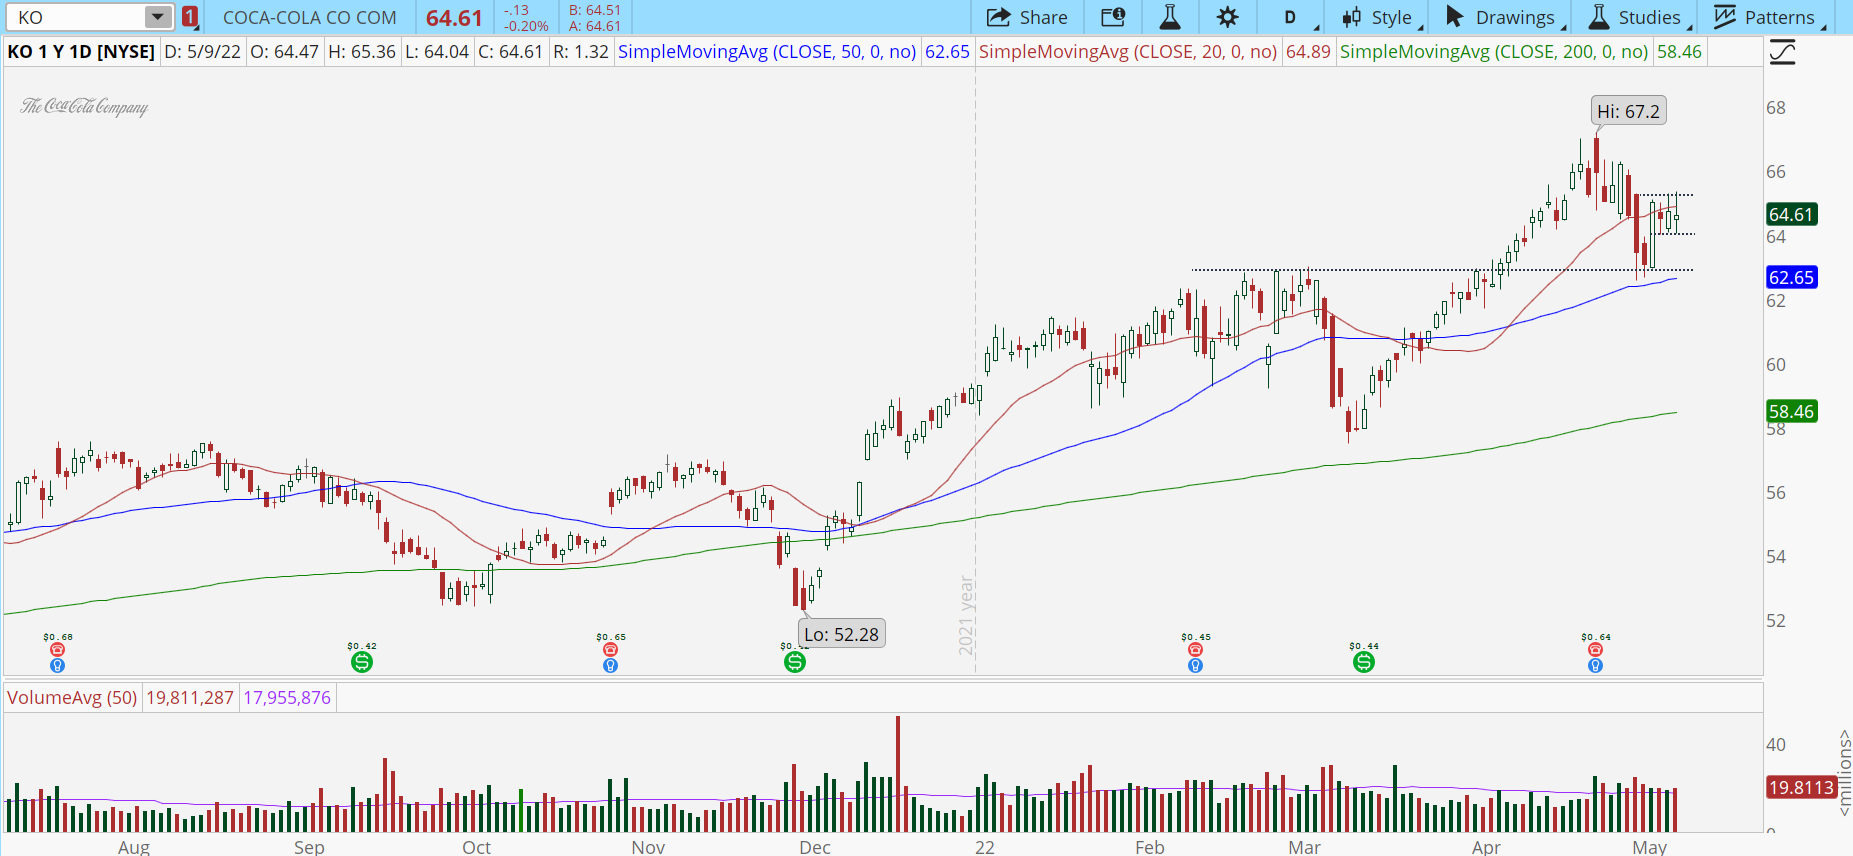This screenshot has height=856, width=1853.
Task: Click the bid value B: 64.51
Action: (595, 10)
